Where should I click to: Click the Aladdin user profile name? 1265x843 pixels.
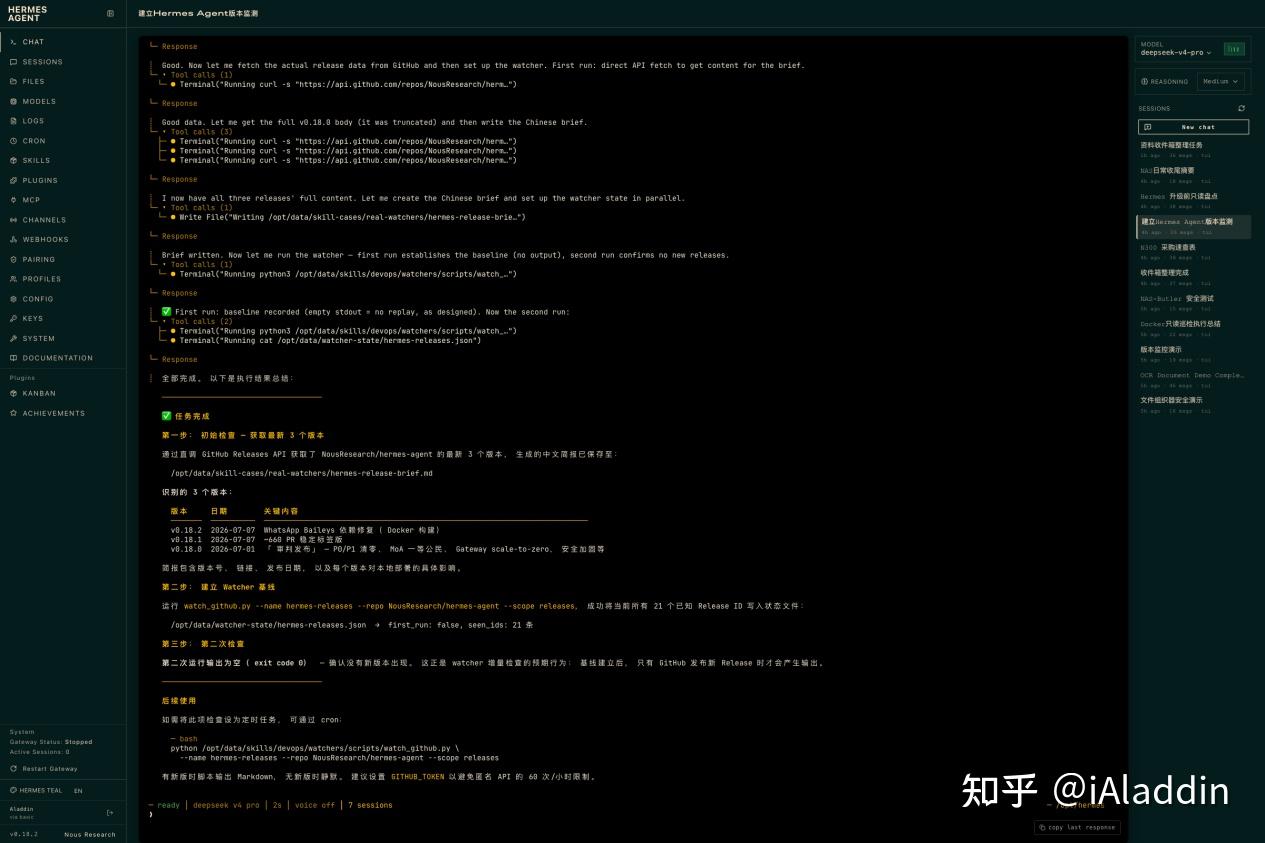pyautogui.click(x=21, y=808)
